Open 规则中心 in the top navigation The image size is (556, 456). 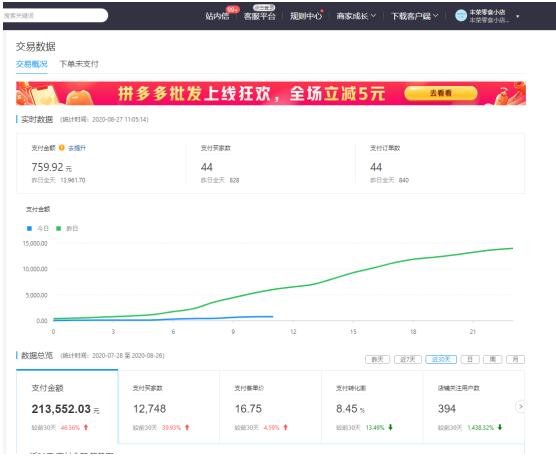[x=306, y=16]
